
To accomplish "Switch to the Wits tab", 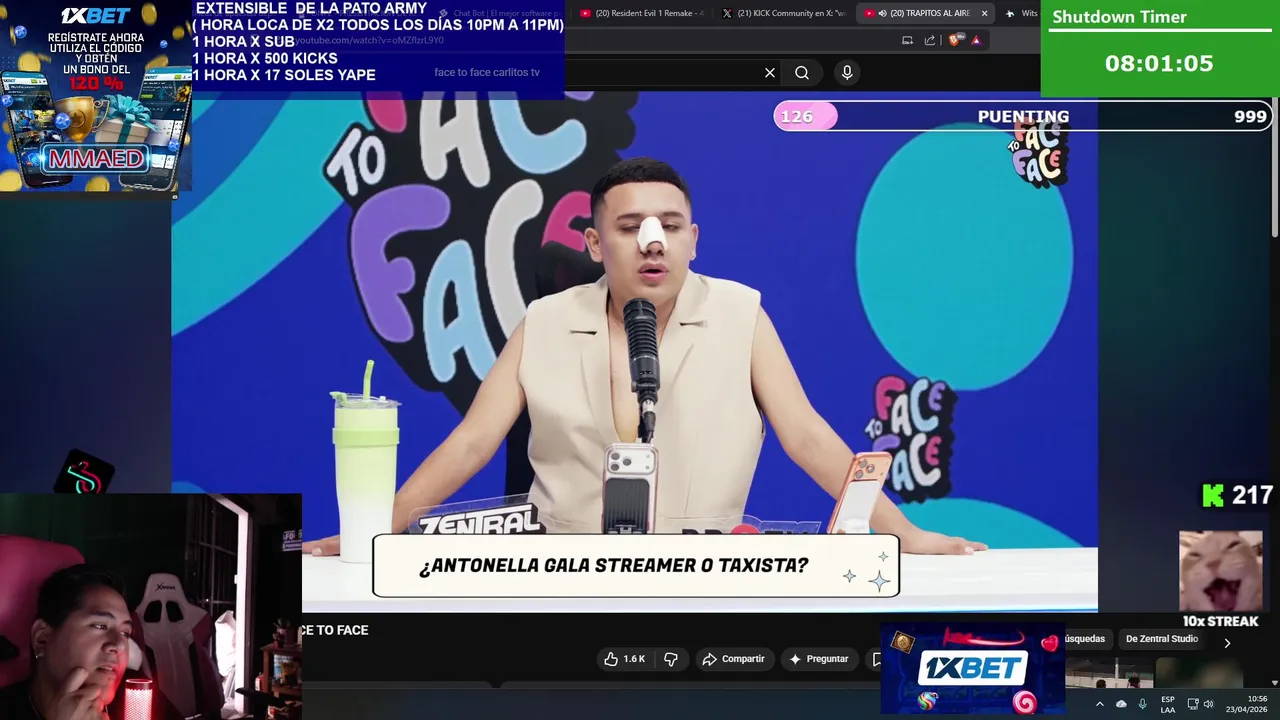I will pos(1020,13).
